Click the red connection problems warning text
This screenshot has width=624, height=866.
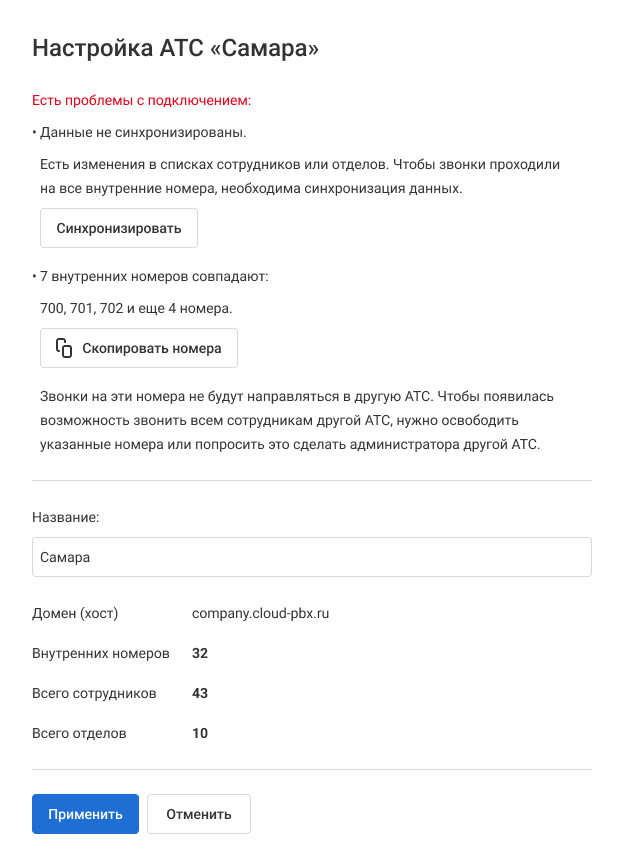coord(141,100)
